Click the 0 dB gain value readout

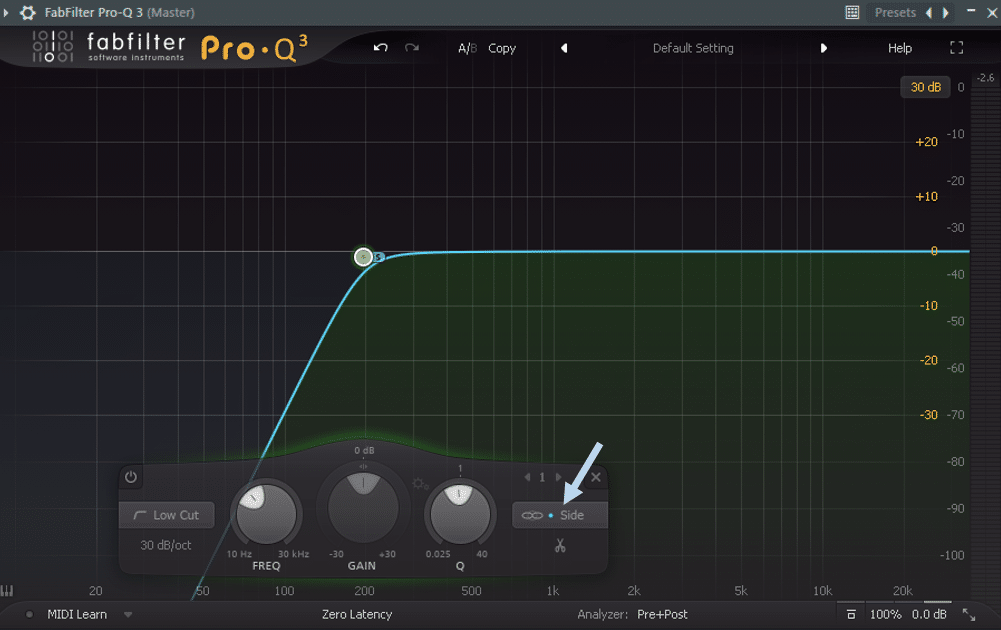point(364,451)
